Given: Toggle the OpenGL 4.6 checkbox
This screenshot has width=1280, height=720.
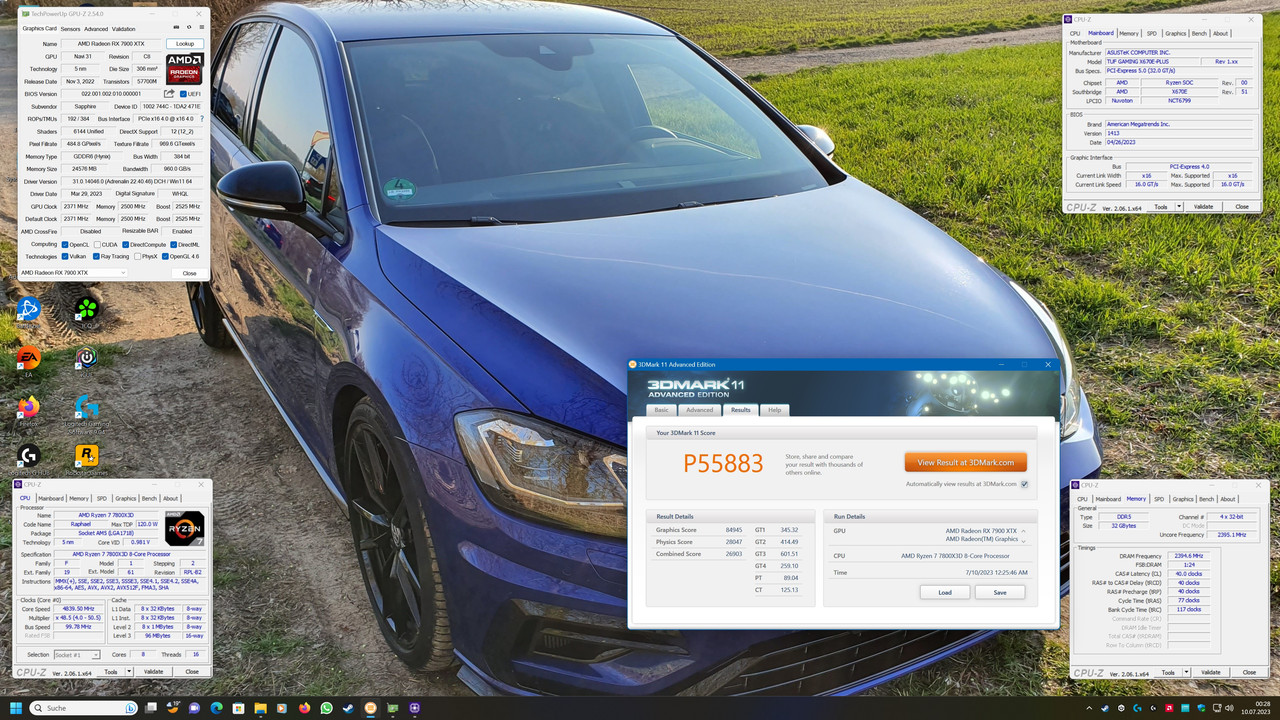Looking at the screenshot, I should (165, 256).
